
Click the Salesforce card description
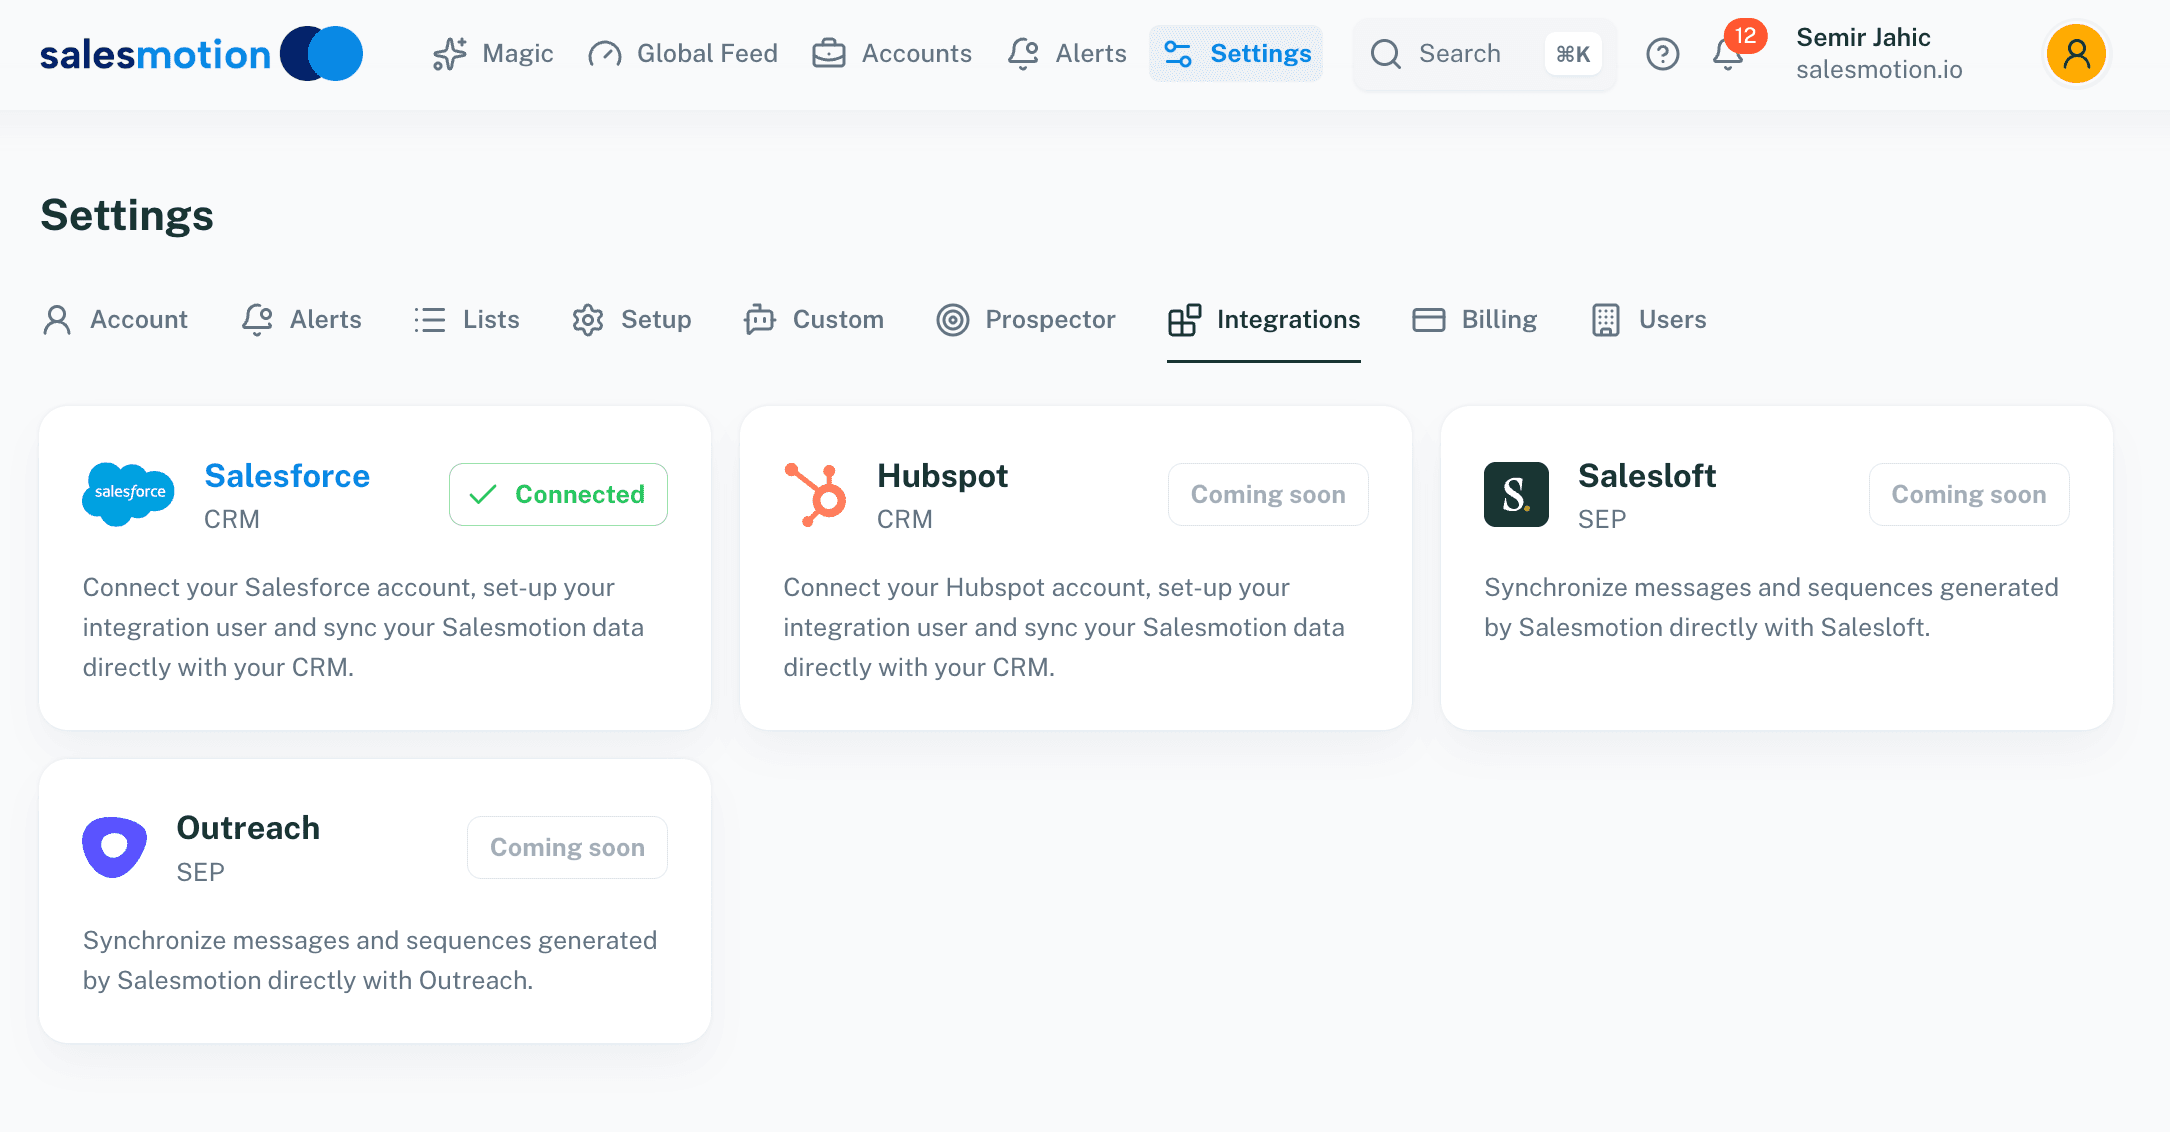click(363, 627)
